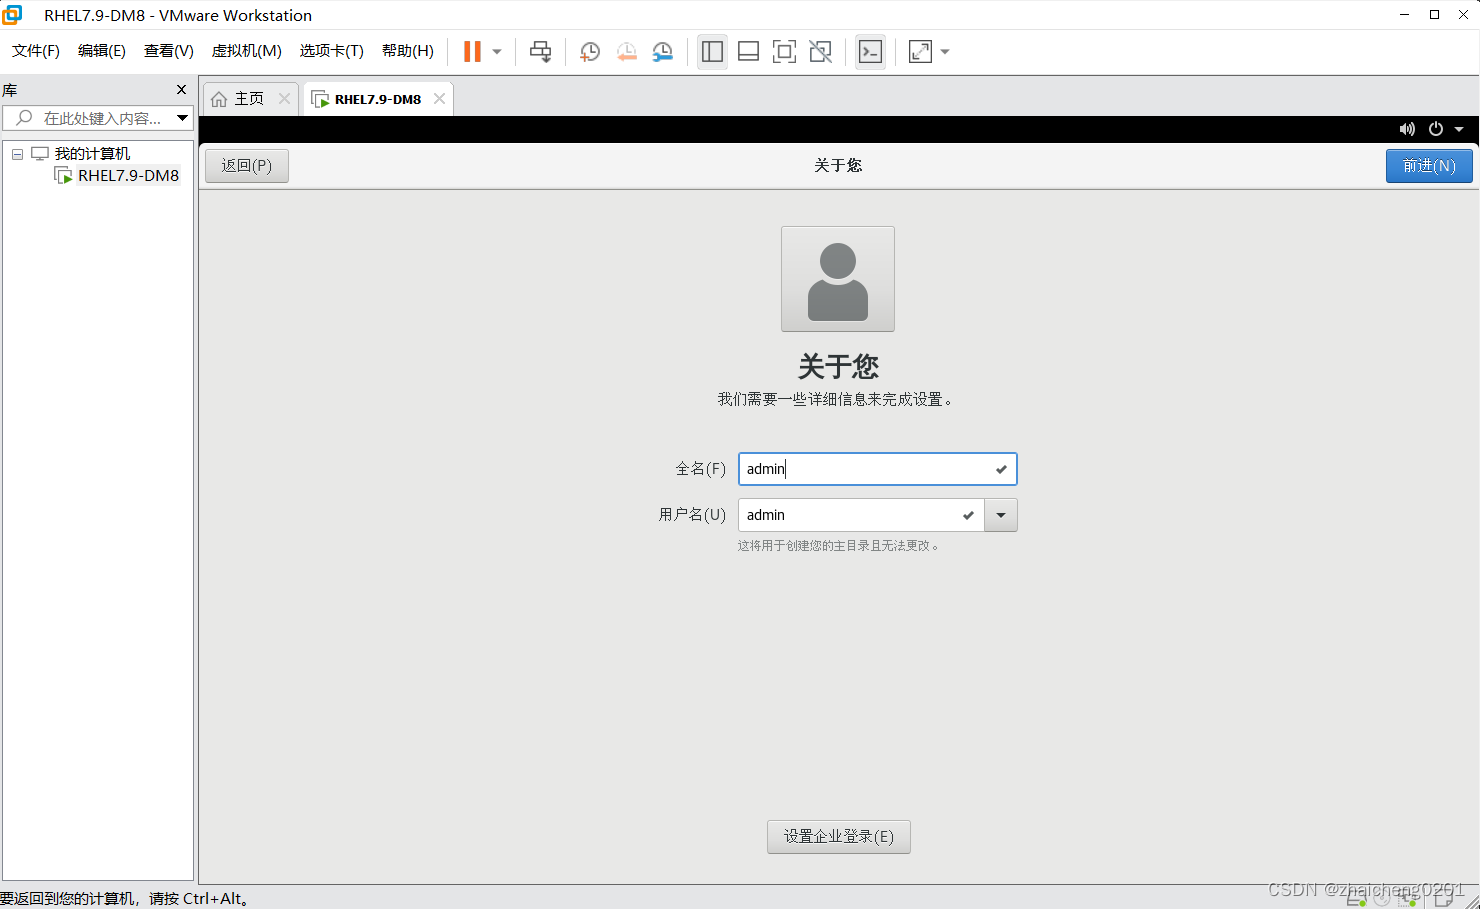The image size is (1480, 909).
Task: Open the stretch display options arrow
Action: [945, 52]
